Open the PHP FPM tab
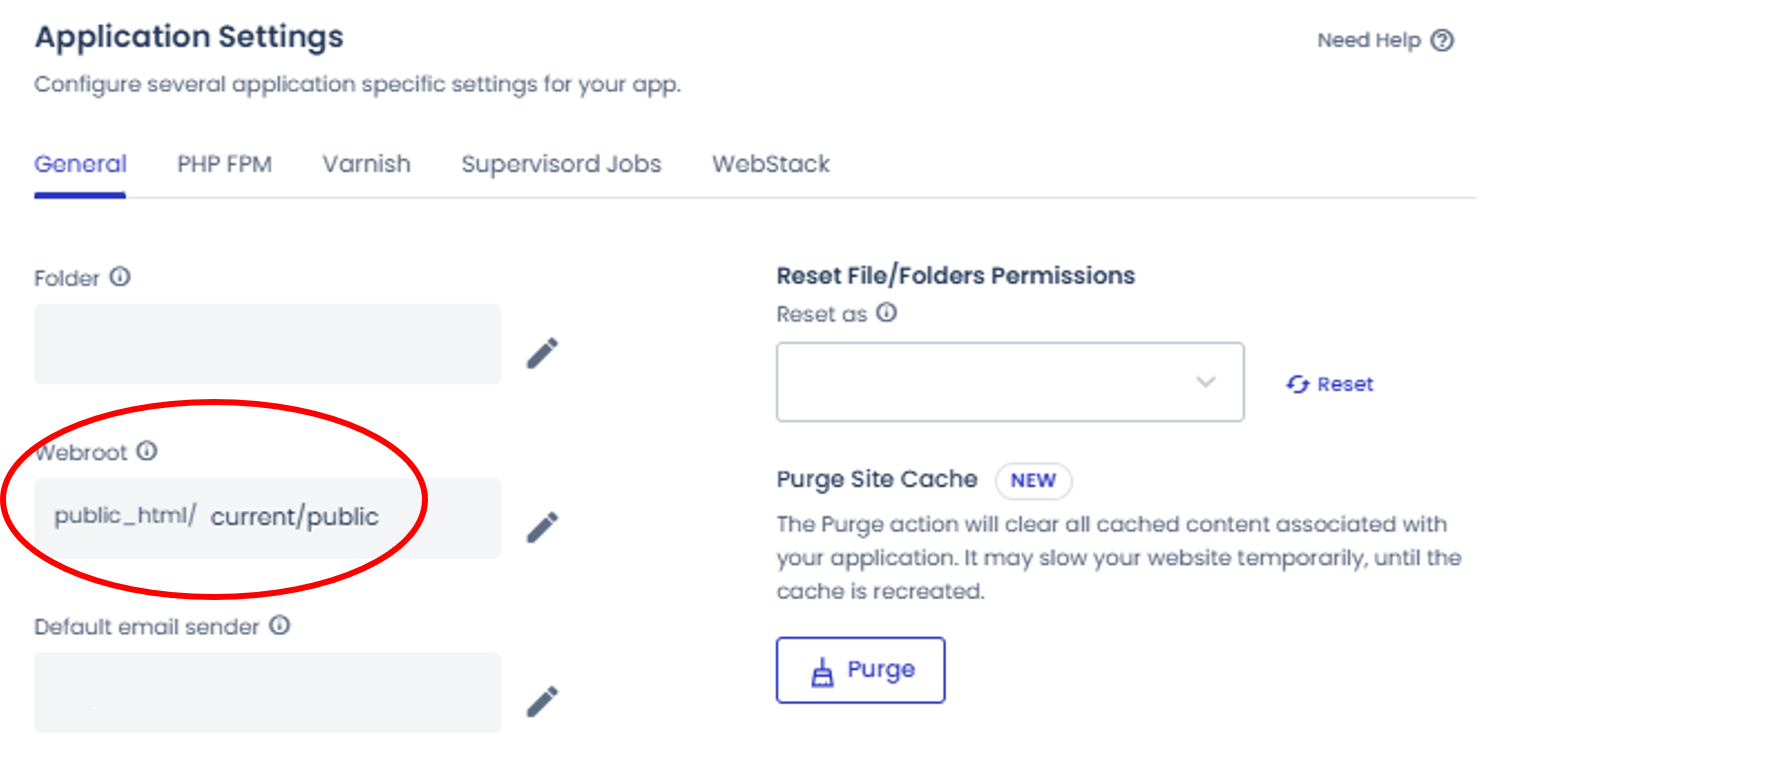Viewport: 1779px width, 773px height. click(224, 164)
